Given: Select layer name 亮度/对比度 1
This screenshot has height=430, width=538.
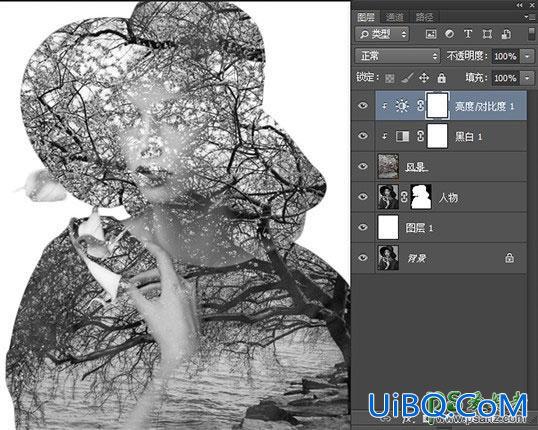Looking at the screenshot, I should pos(484,106).
